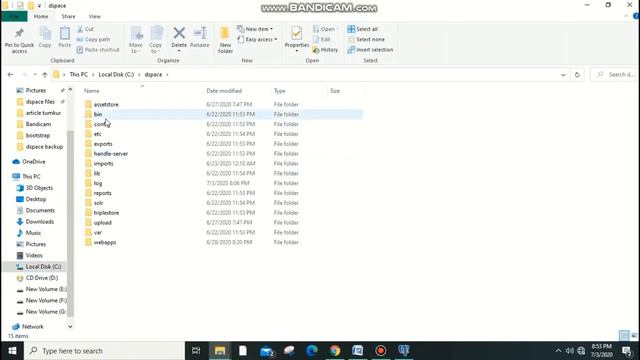Sort by Date modified column
Screen dimensions: 640x360
point(224,91)
